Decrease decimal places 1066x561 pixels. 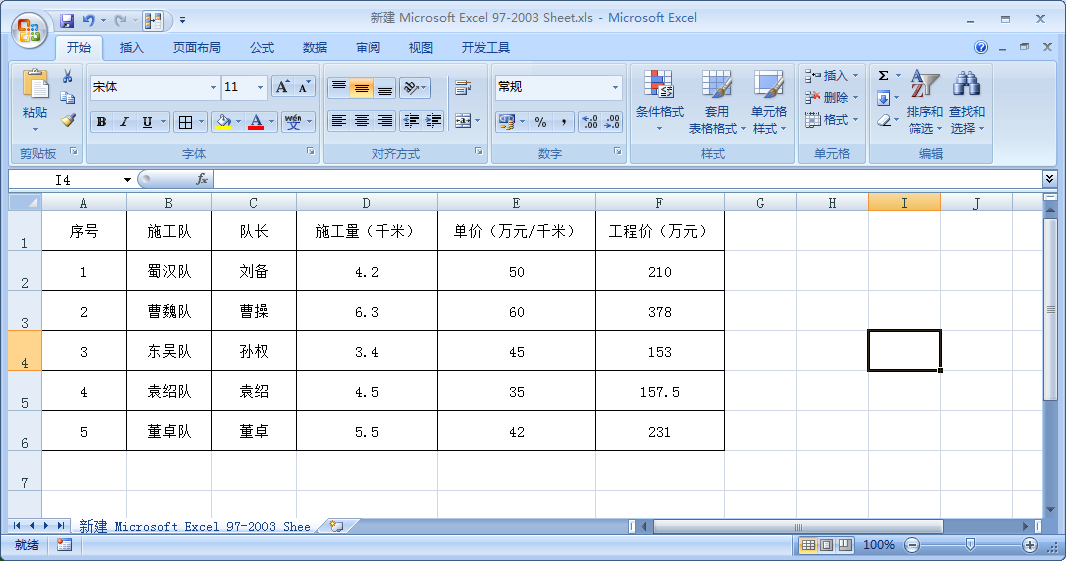pos(612,122)
